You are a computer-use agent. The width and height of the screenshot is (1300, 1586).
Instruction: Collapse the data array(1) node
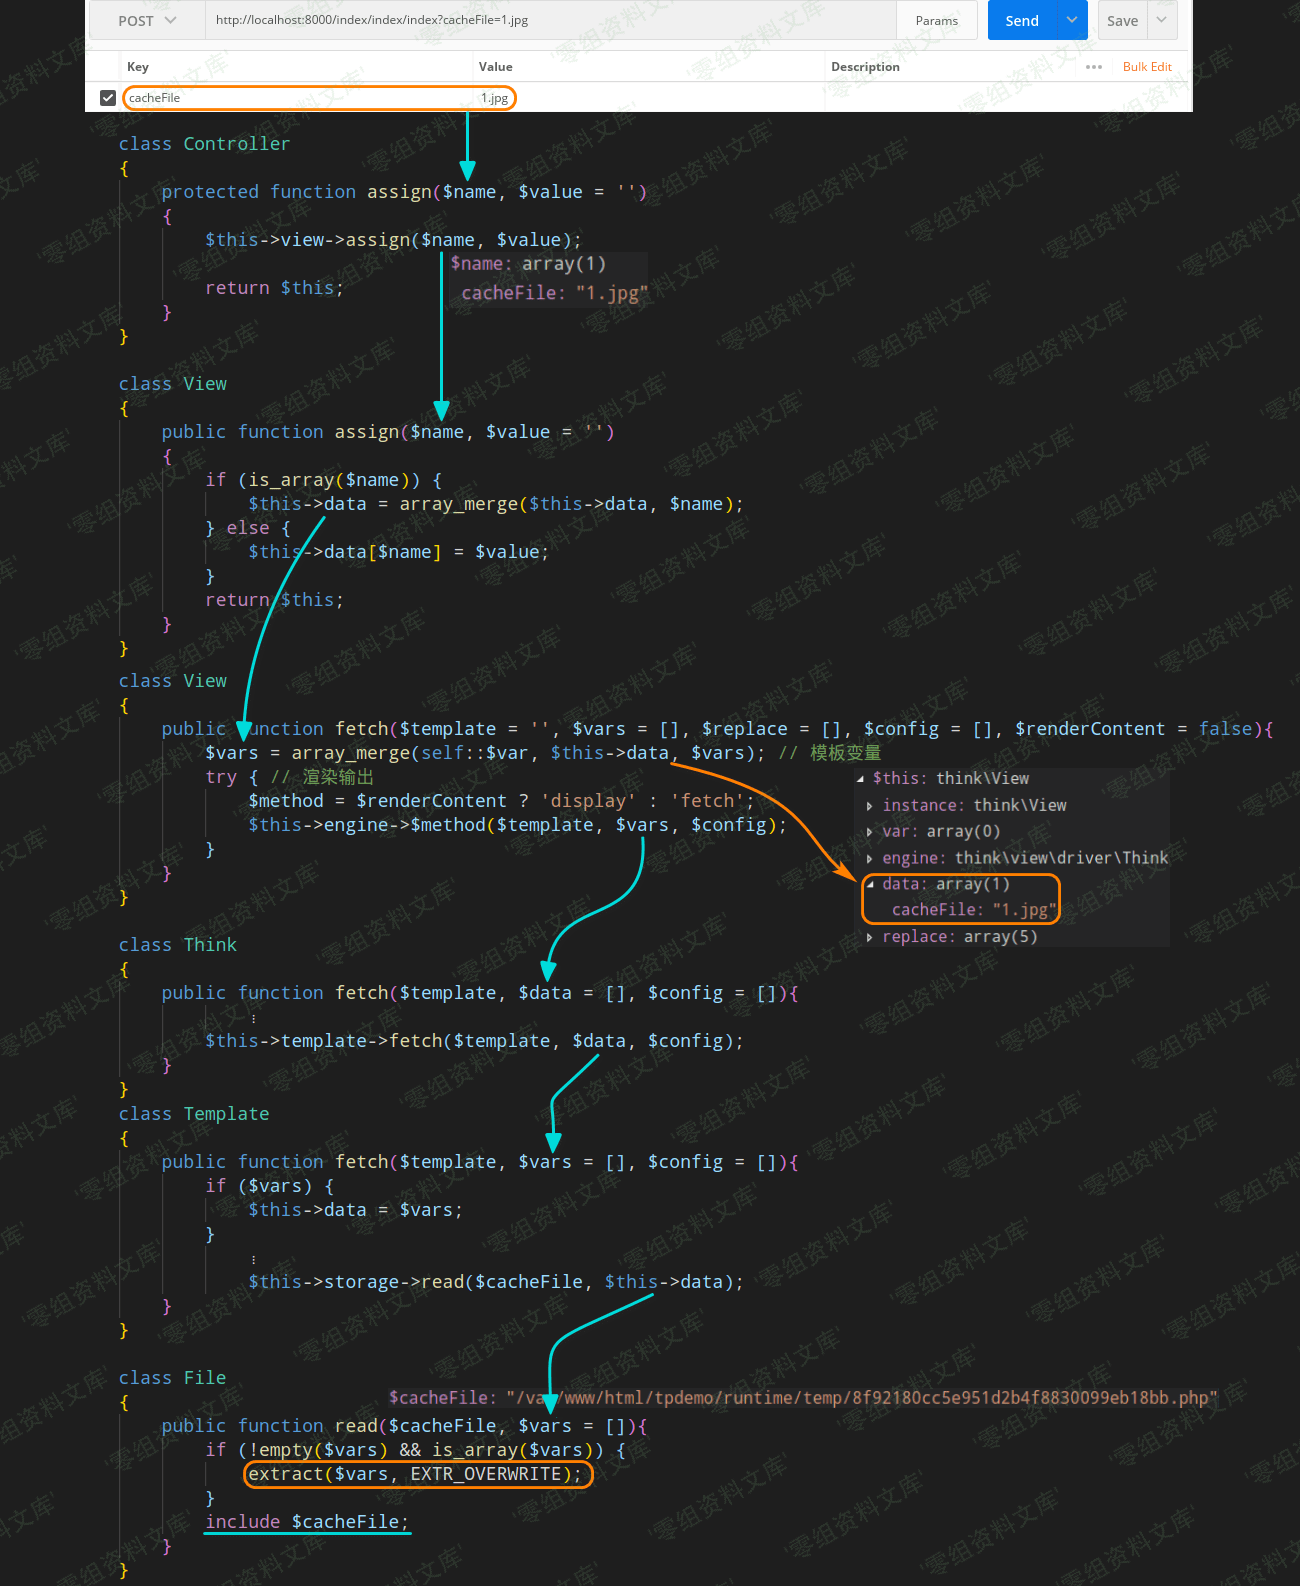pos(870,884)
